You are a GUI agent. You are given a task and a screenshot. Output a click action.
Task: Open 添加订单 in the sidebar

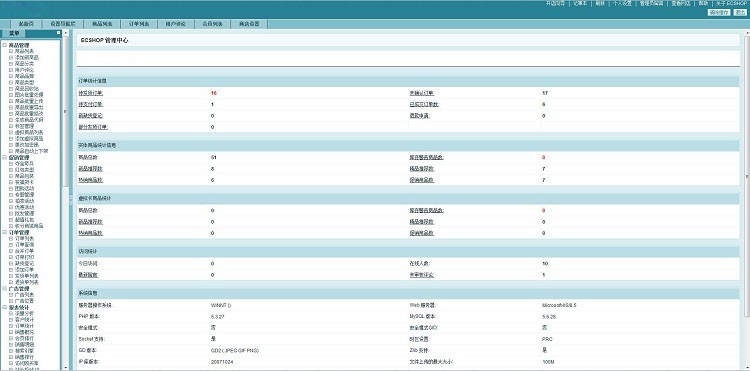(24, 269)
